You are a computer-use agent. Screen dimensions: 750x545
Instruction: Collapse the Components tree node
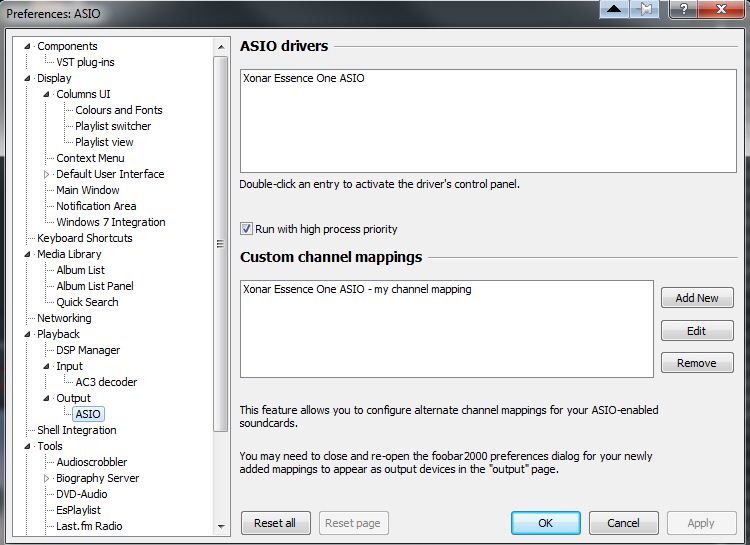pyautogui.click(x=27, y=46)
